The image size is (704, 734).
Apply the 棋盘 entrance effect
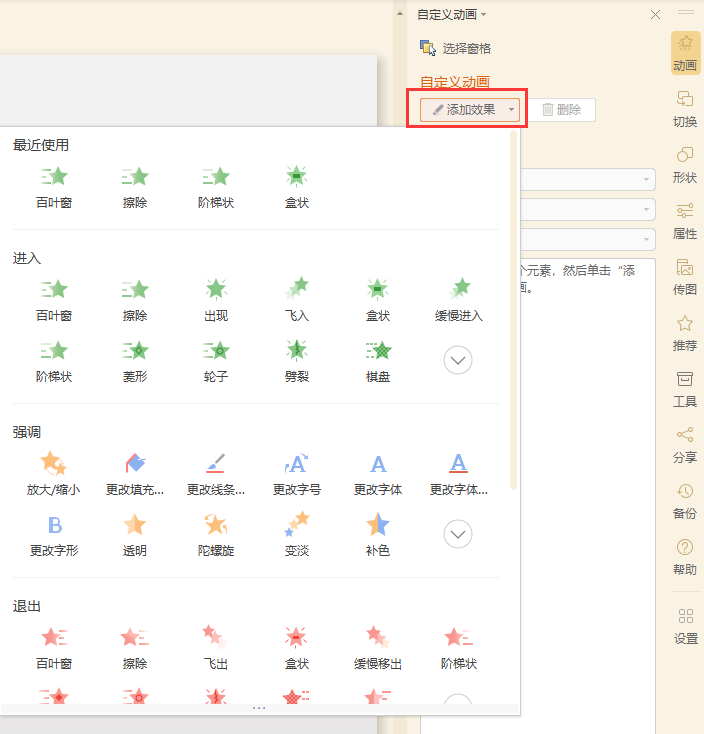(378, 361)
